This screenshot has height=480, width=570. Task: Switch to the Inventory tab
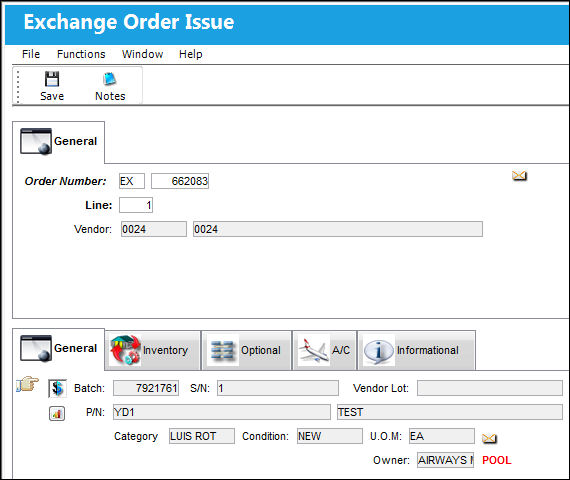pyautogui.click(x=153, y=350)
